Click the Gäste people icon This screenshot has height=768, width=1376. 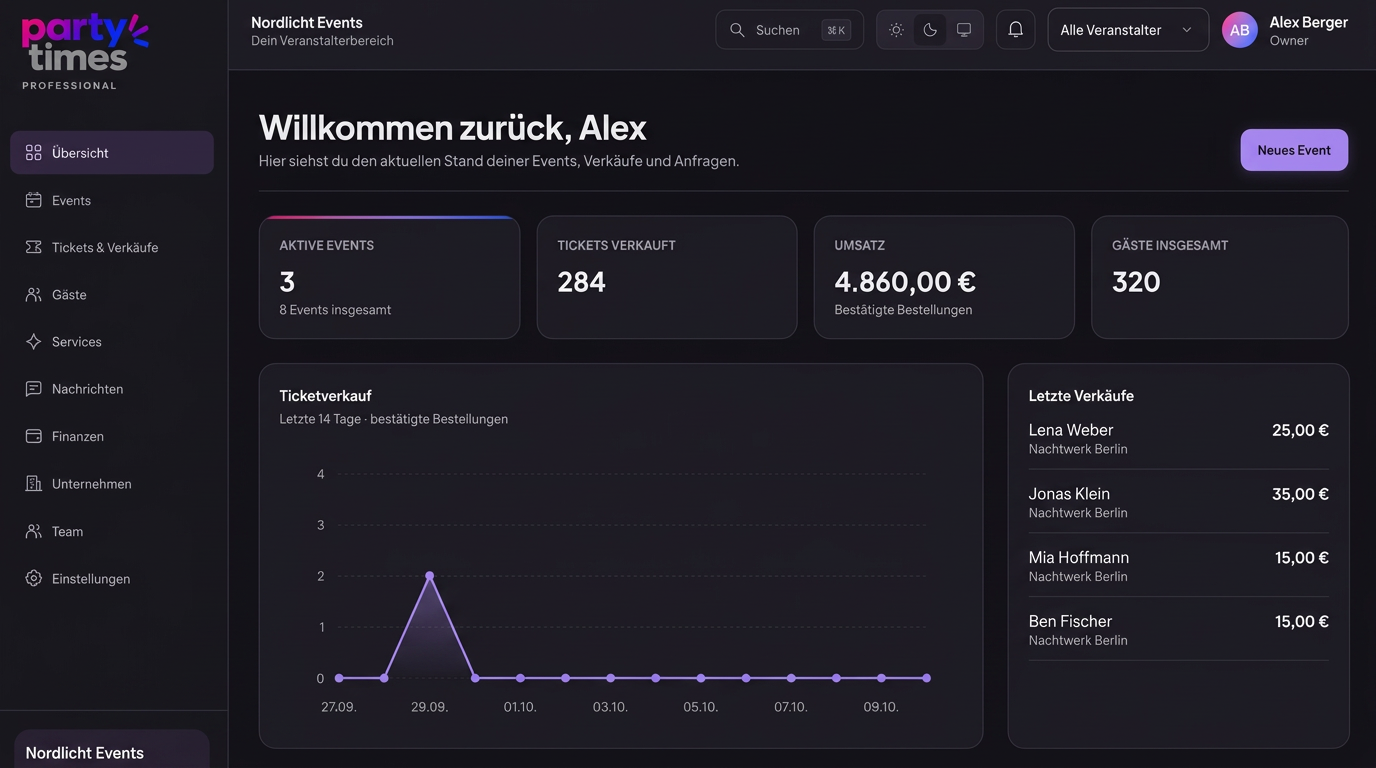pyautogui.click(x=34, y=295)
